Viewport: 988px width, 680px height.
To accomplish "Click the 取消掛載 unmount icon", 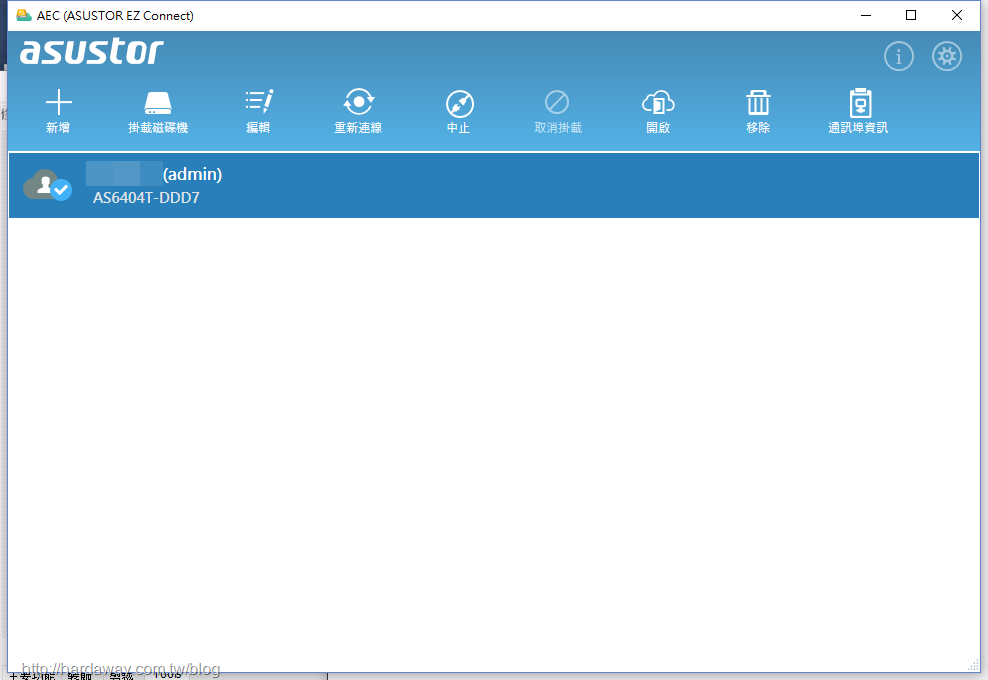I will 557,102.
